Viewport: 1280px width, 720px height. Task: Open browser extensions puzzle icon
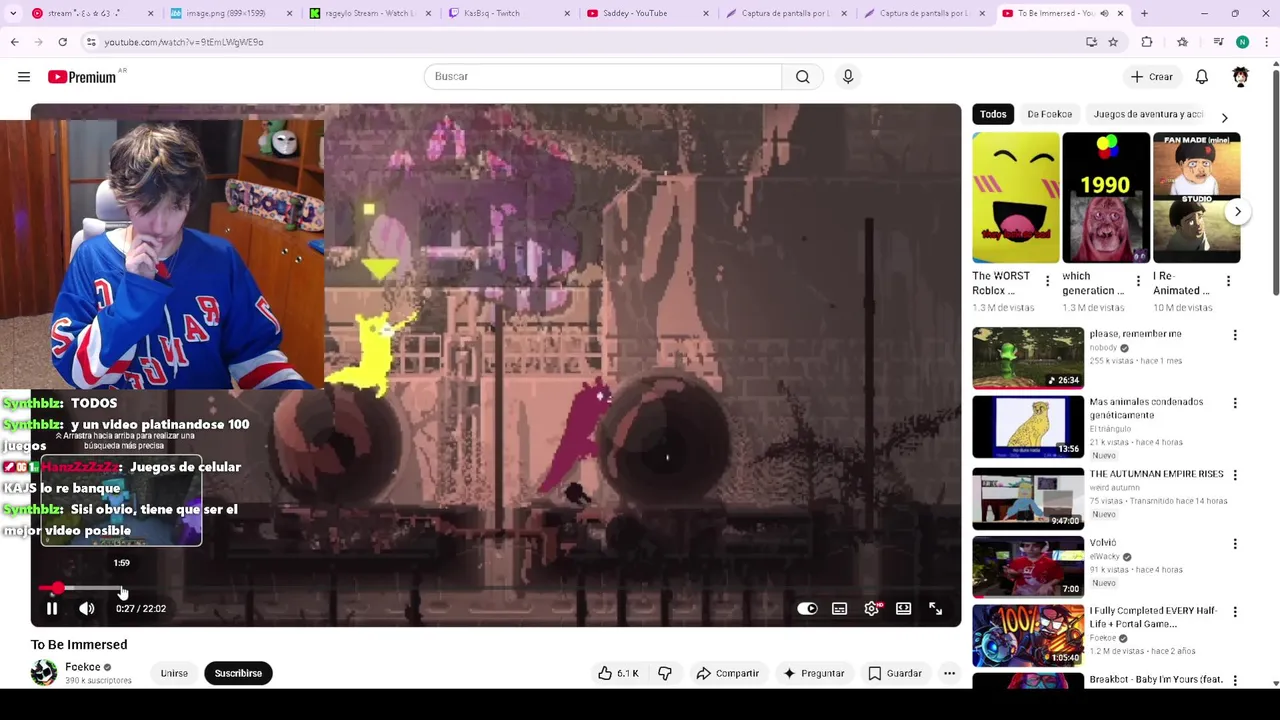1147,42
